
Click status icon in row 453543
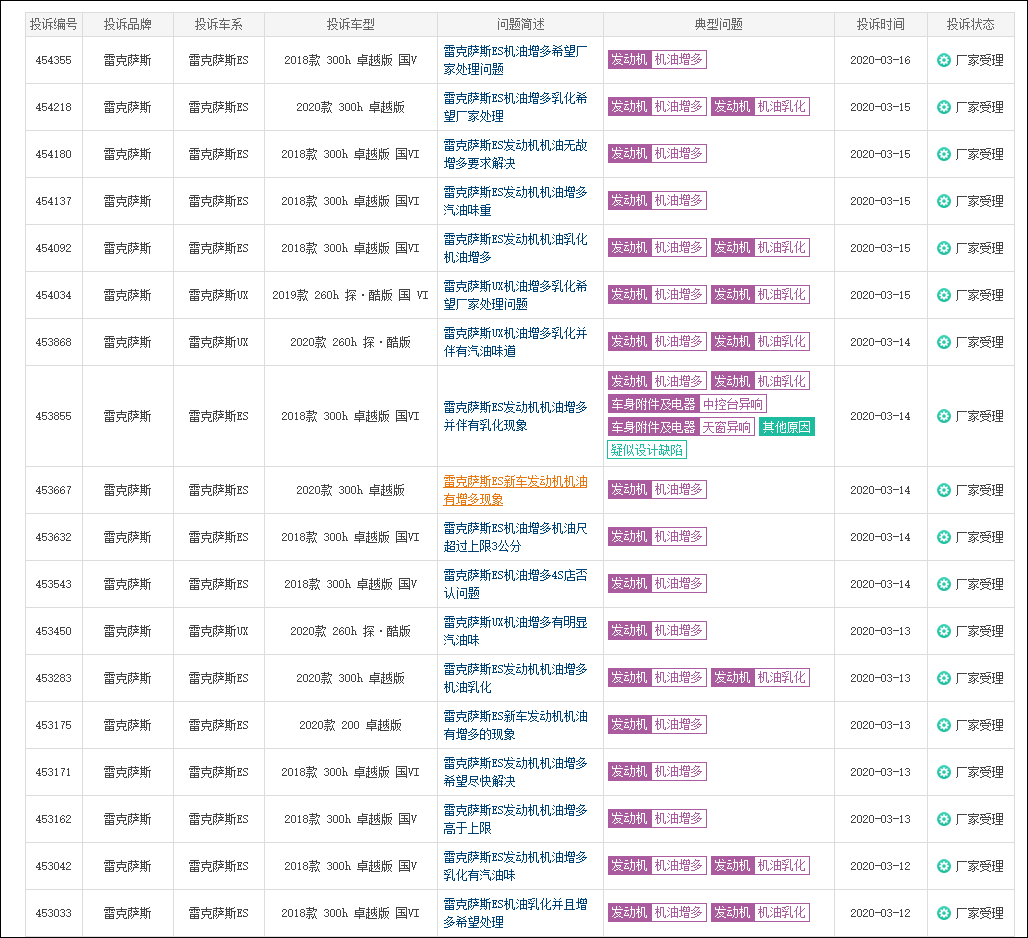(943, 584)
